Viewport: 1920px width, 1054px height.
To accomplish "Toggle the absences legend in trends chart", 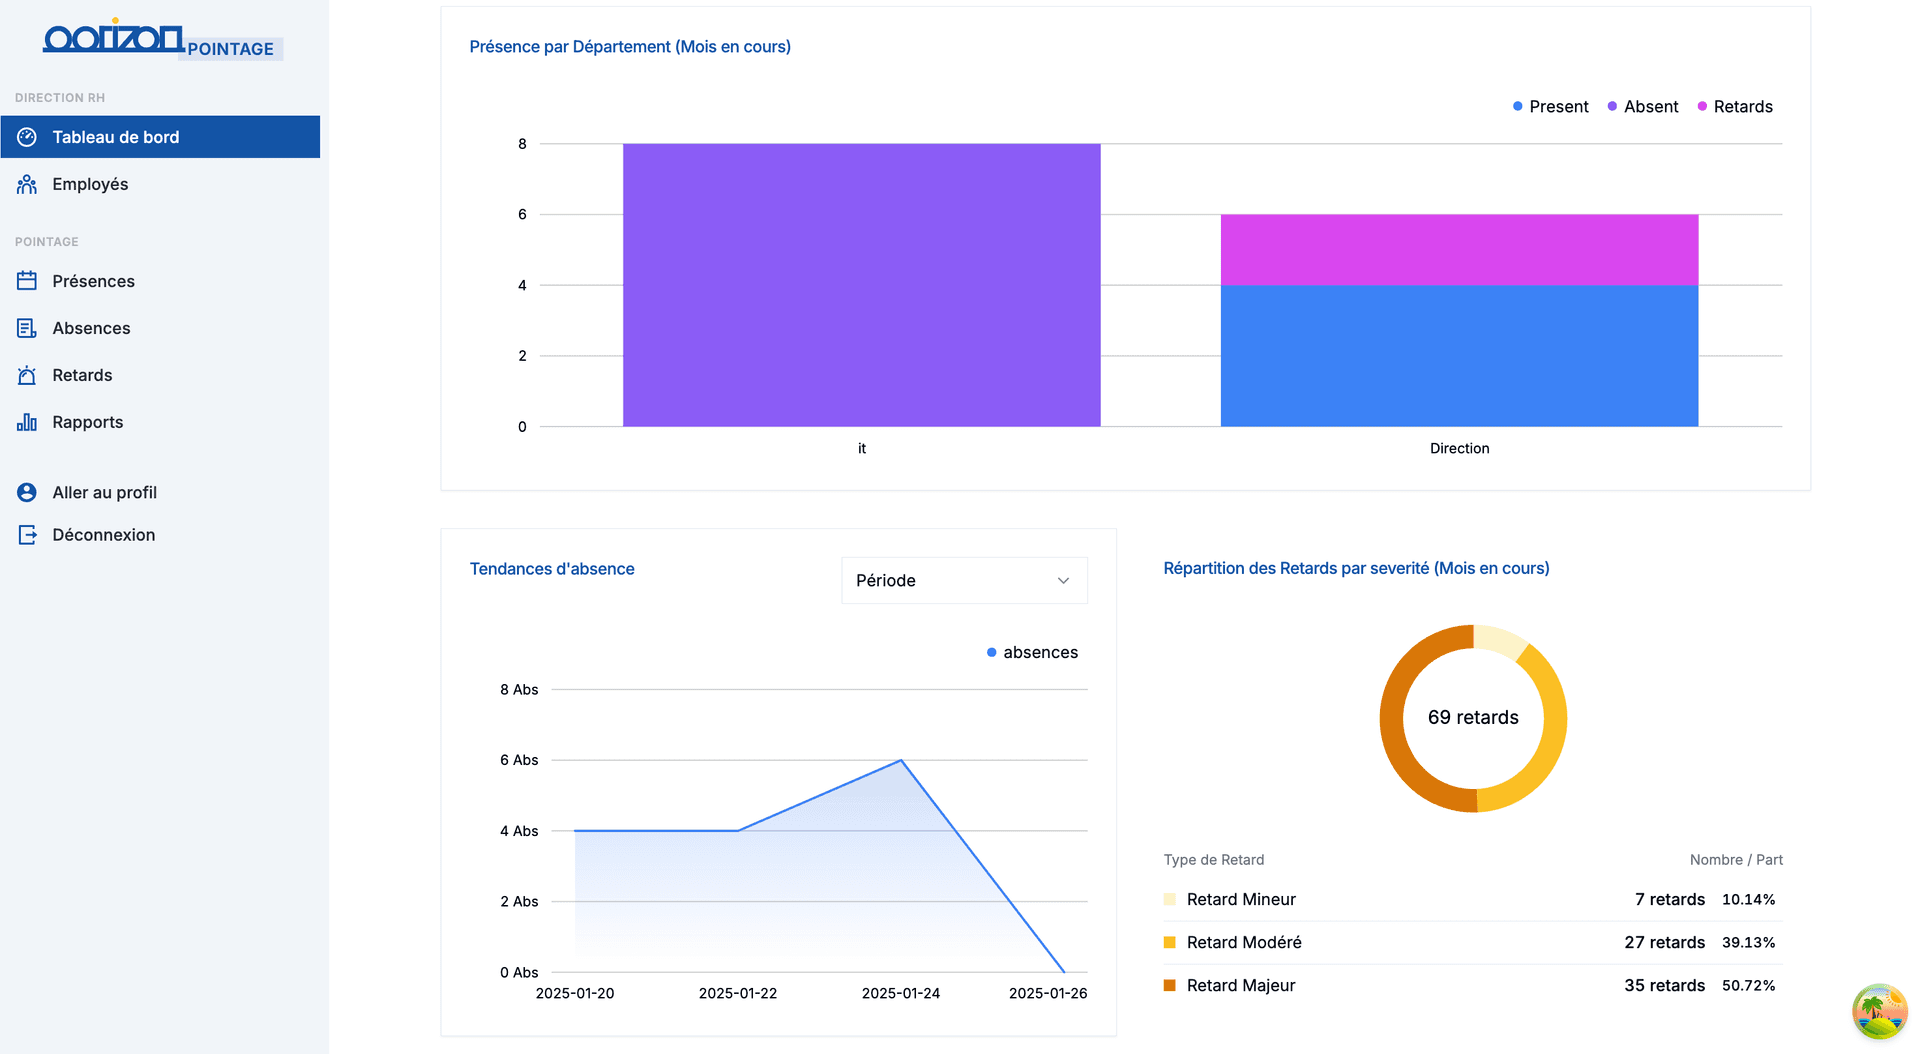I will [x=1032, y=653].
